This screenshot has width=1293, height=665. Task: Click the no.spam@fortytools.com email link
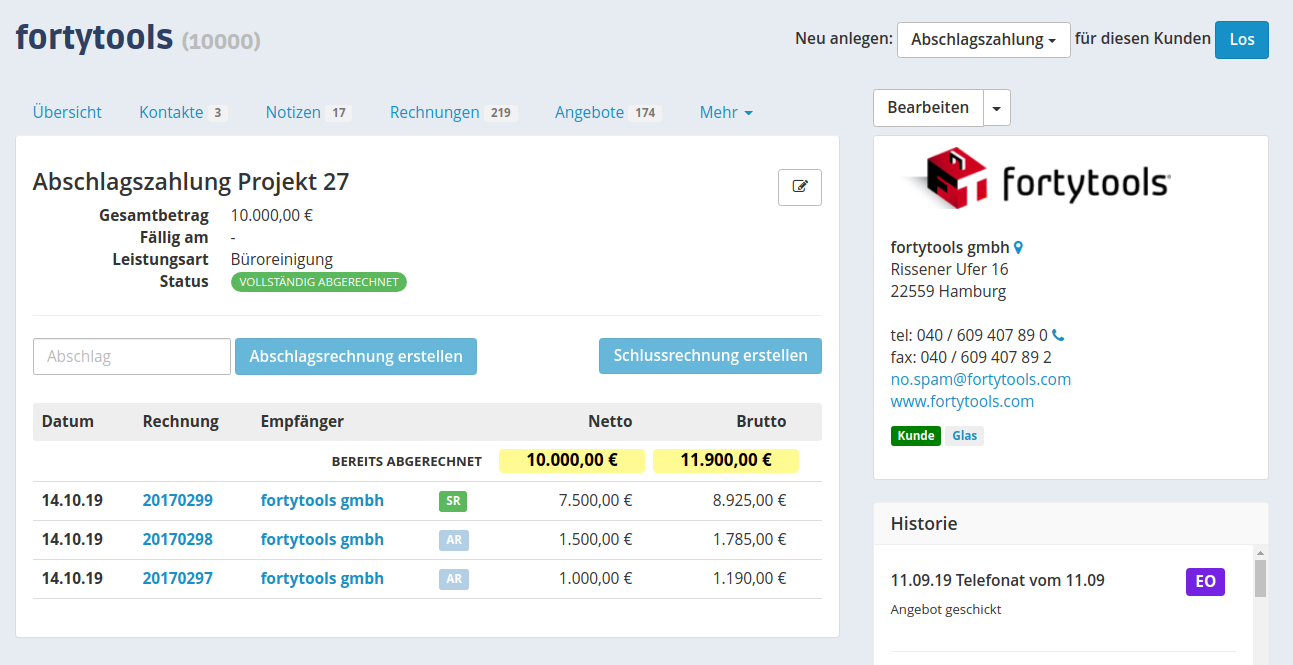click(x=981, y=380)
